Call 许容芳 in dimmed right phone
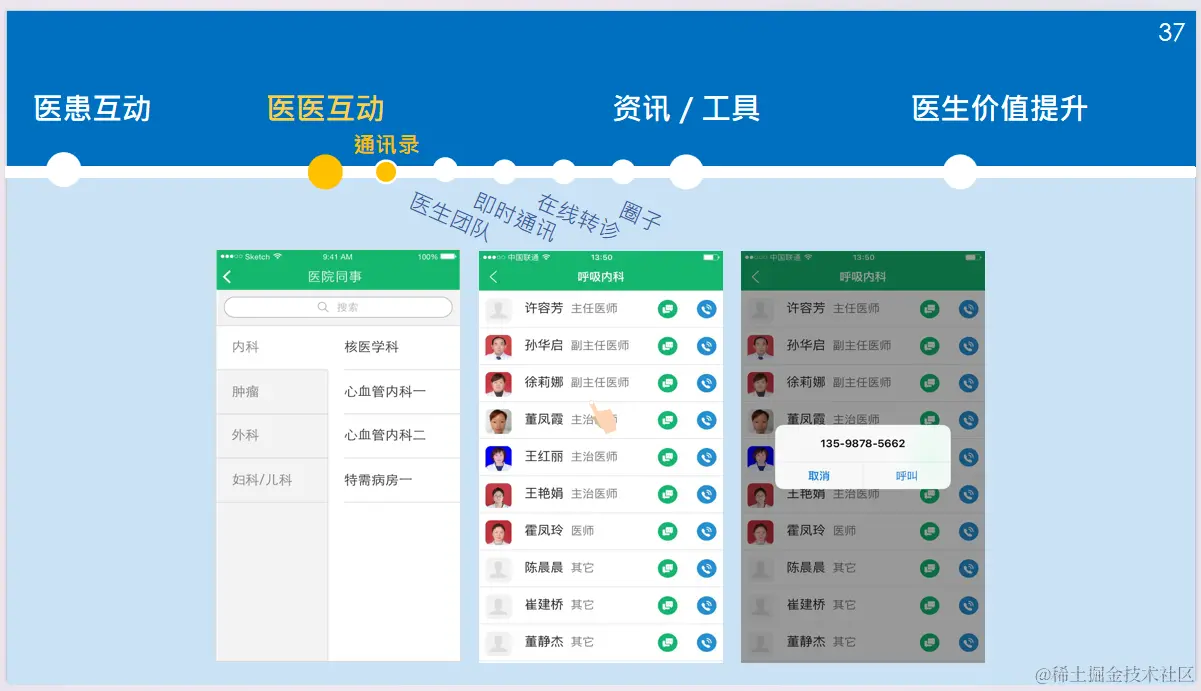The height and width of the screenshot is (691, 1201). coord(969,309)
